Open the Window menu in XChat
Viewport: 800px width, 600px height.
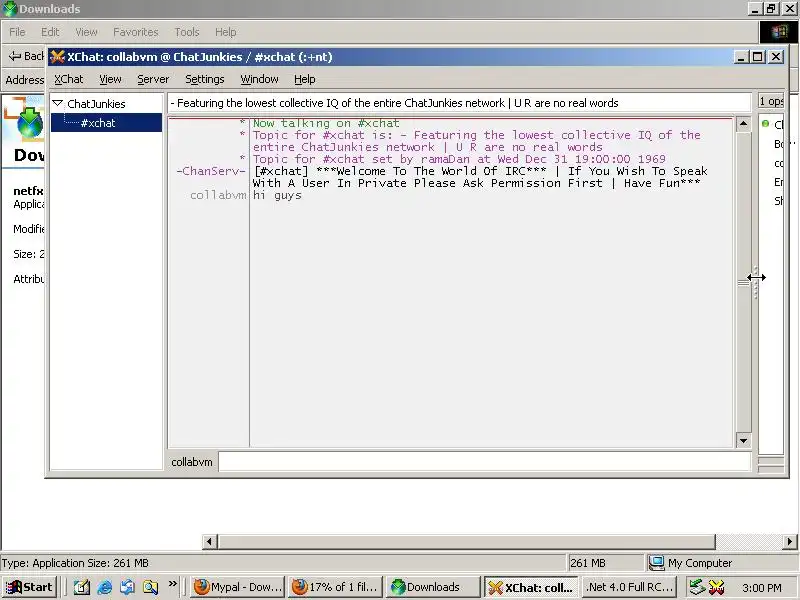point(259,79)
